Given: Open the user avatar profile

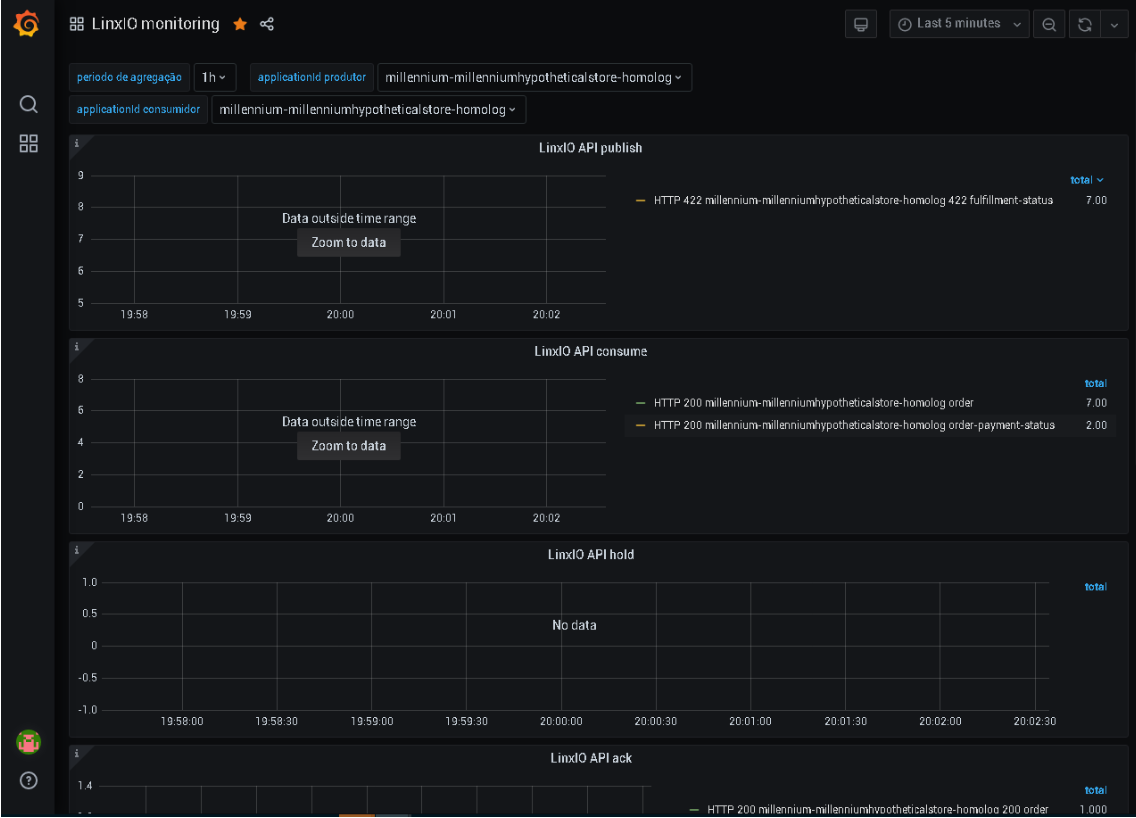Looking at the screenshot, I should (28, 742).
